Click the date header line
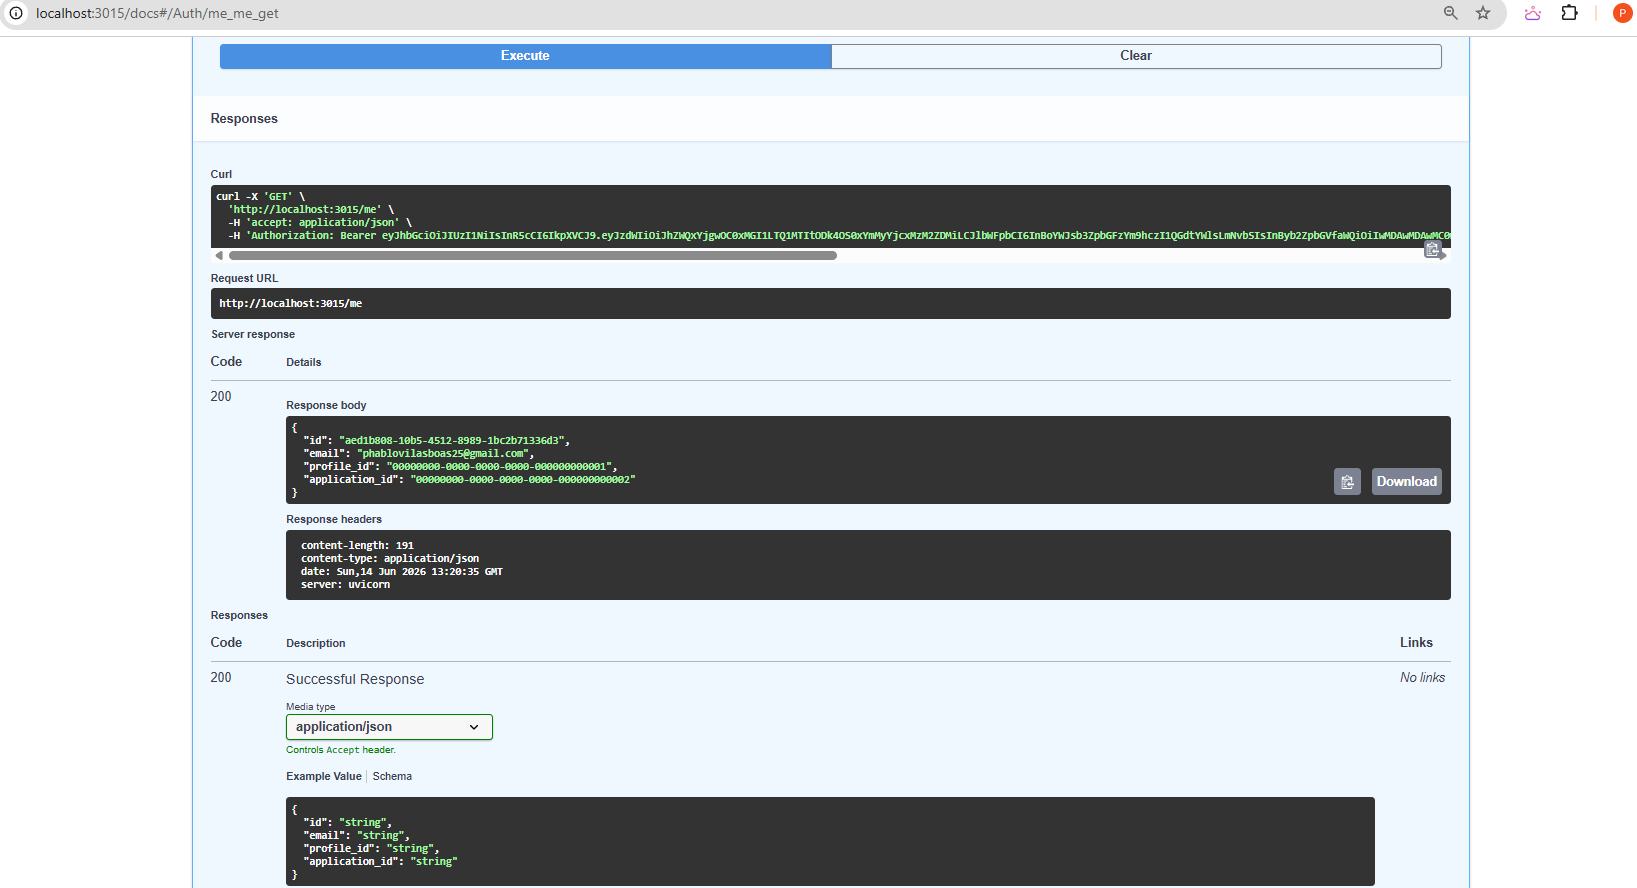The image size is (1637, 888). tap(402, 572)
